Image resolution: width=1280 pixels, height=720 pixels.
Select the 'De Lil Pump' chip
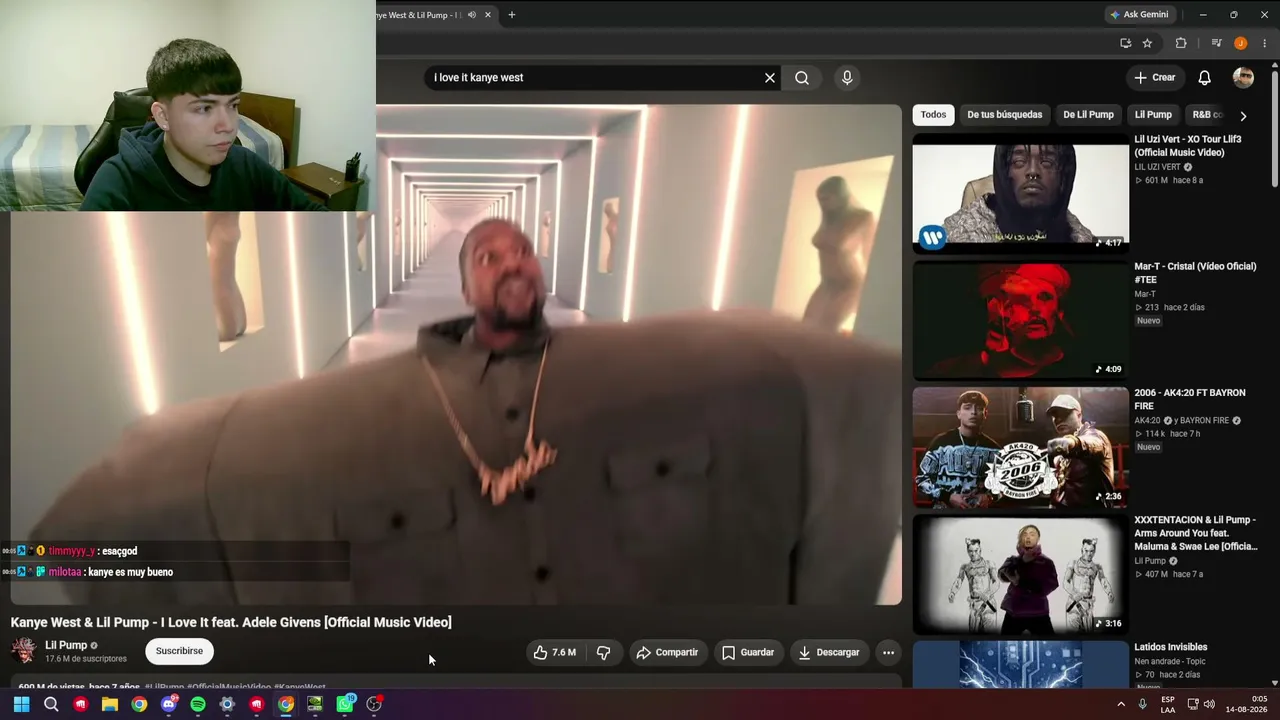click(1088, 115)
